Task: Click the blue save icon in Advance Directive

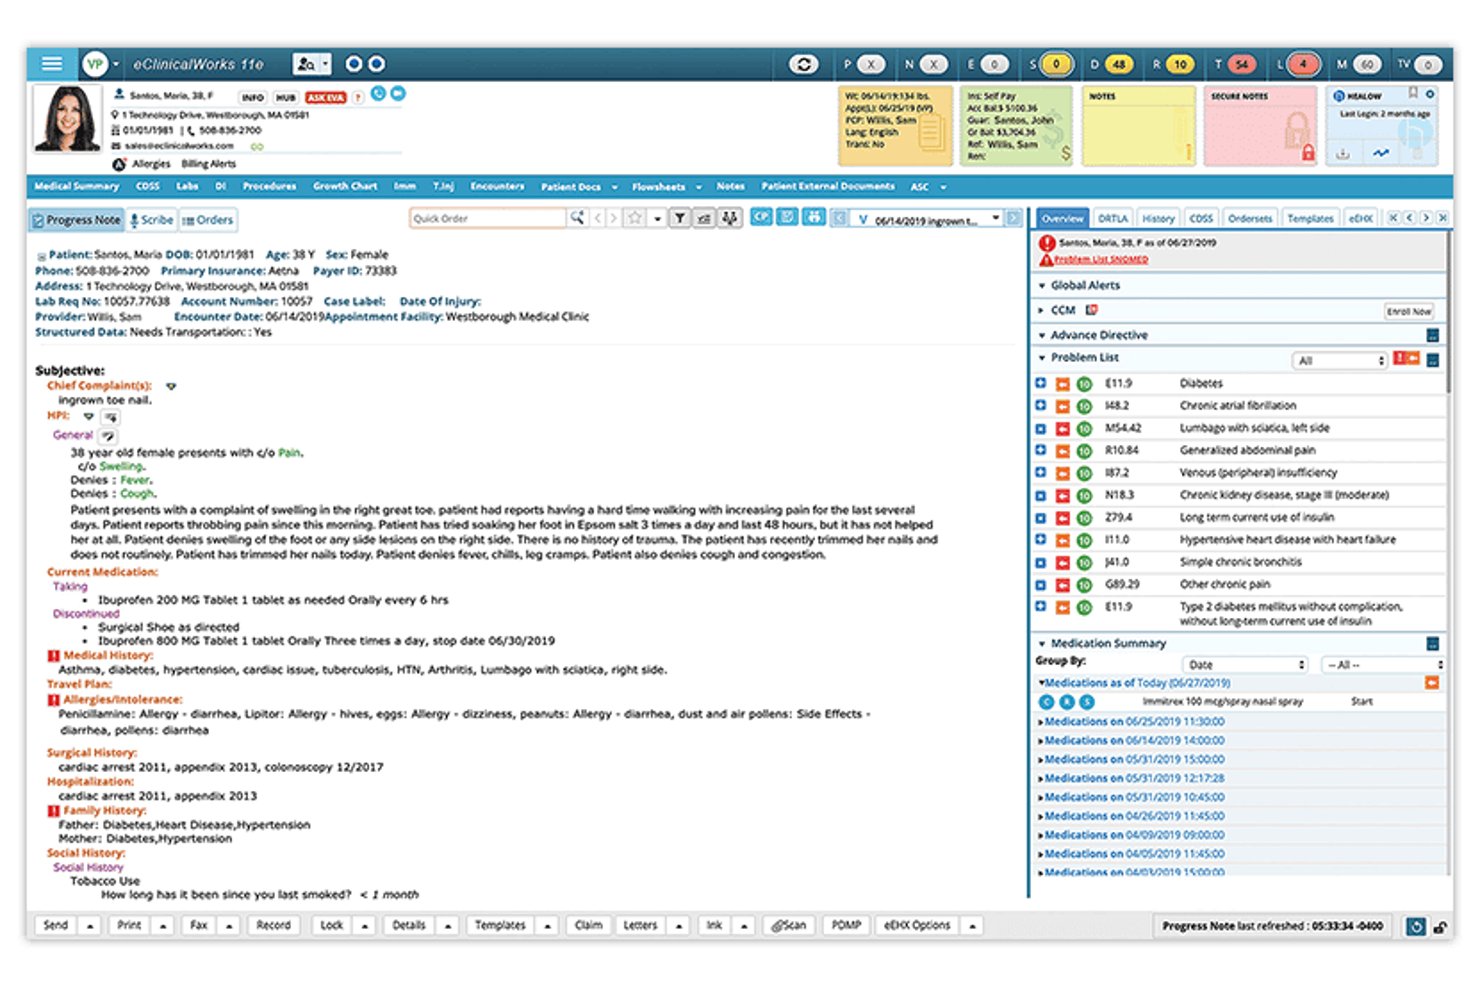Action: click(1432, 336)
